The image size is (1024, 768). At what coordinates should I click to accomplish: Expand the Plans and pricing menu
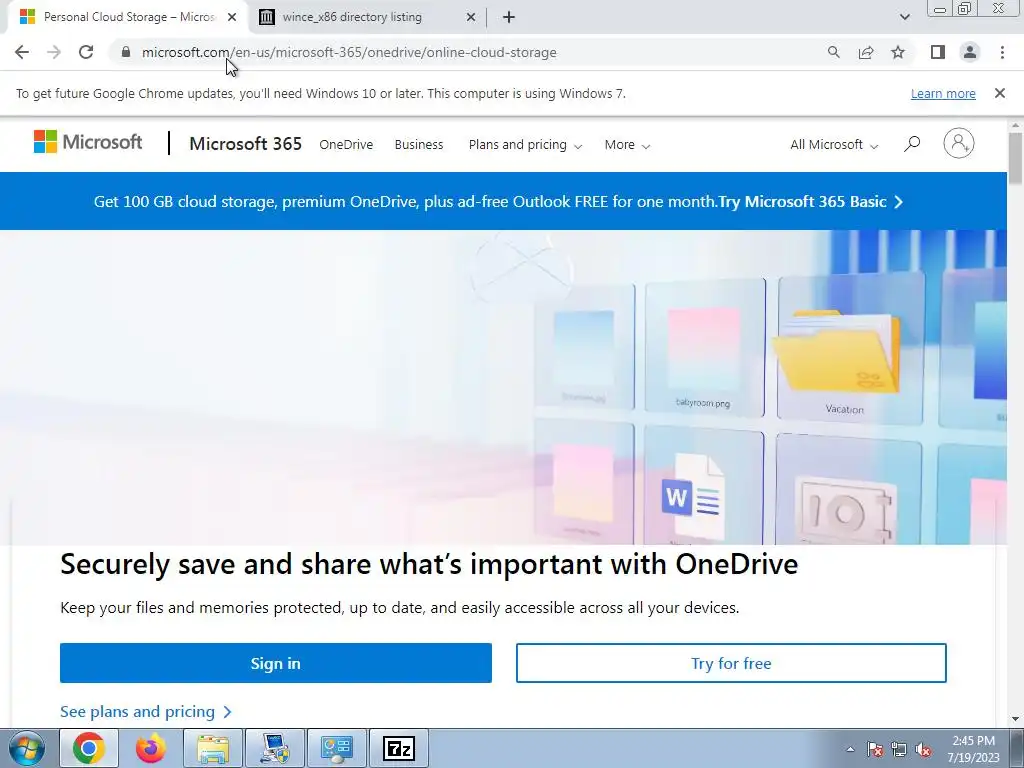pos(525,145)
